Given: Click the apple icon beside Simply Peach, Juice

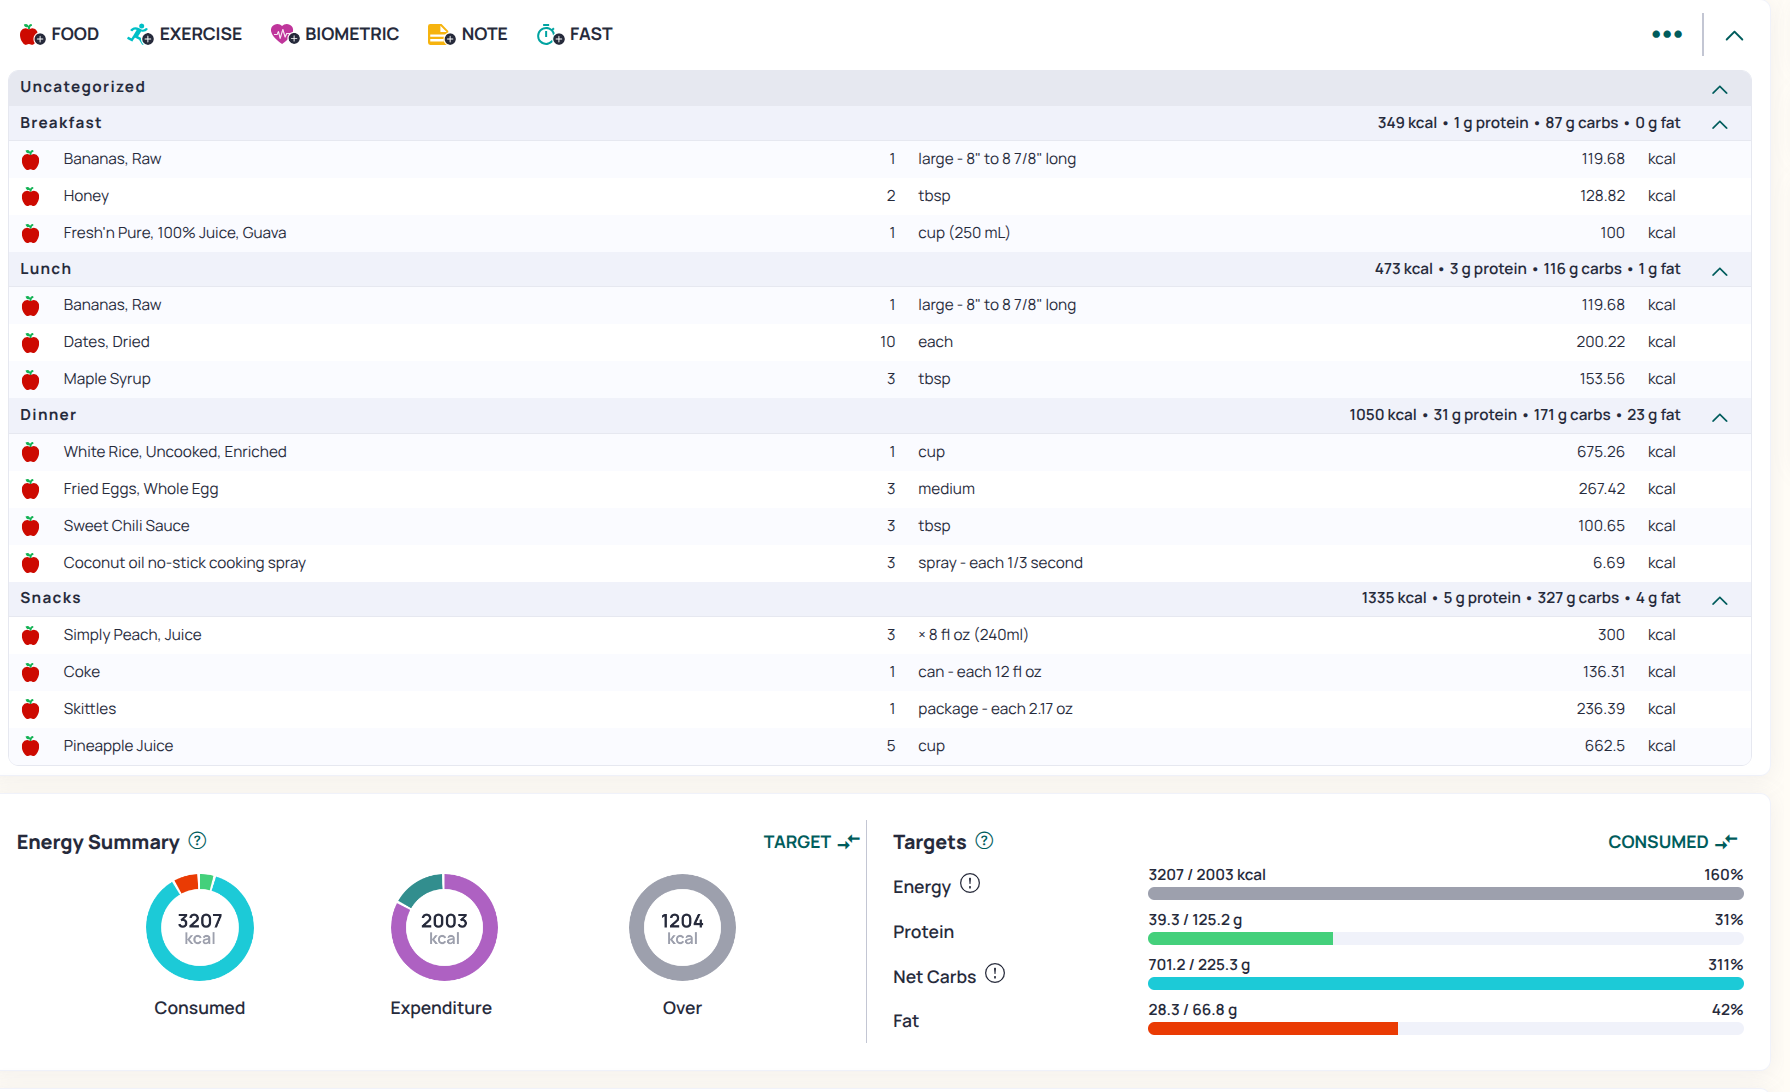Looking at the screenshot, I should click(x=31, y=636).
